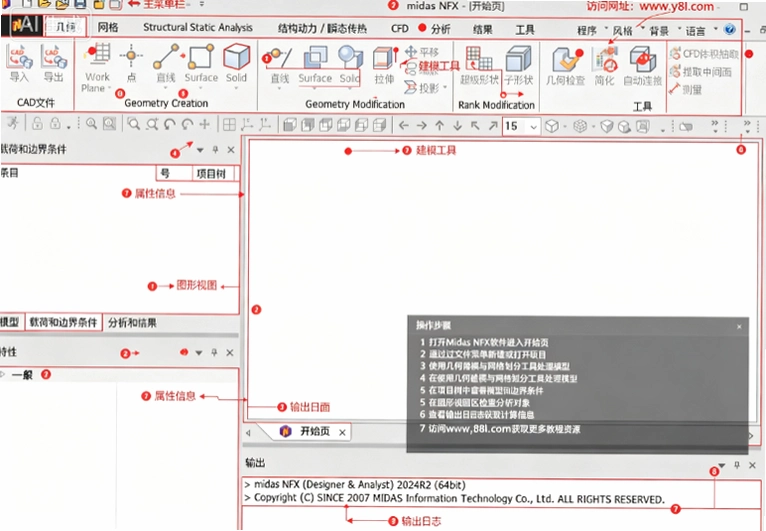Rotate view with the up arrow icon
The height and width of the screenshot is (531, 766).
click(x=439, y=126)
